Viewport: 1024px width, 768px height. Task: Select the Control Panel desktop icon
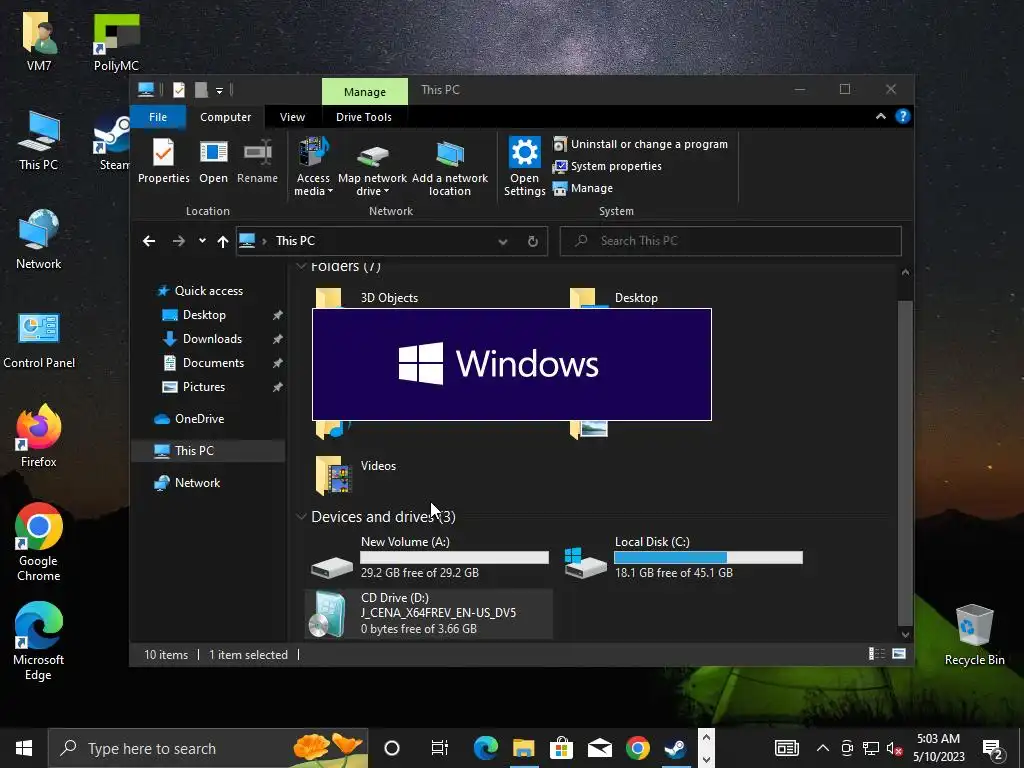[39, 340]
